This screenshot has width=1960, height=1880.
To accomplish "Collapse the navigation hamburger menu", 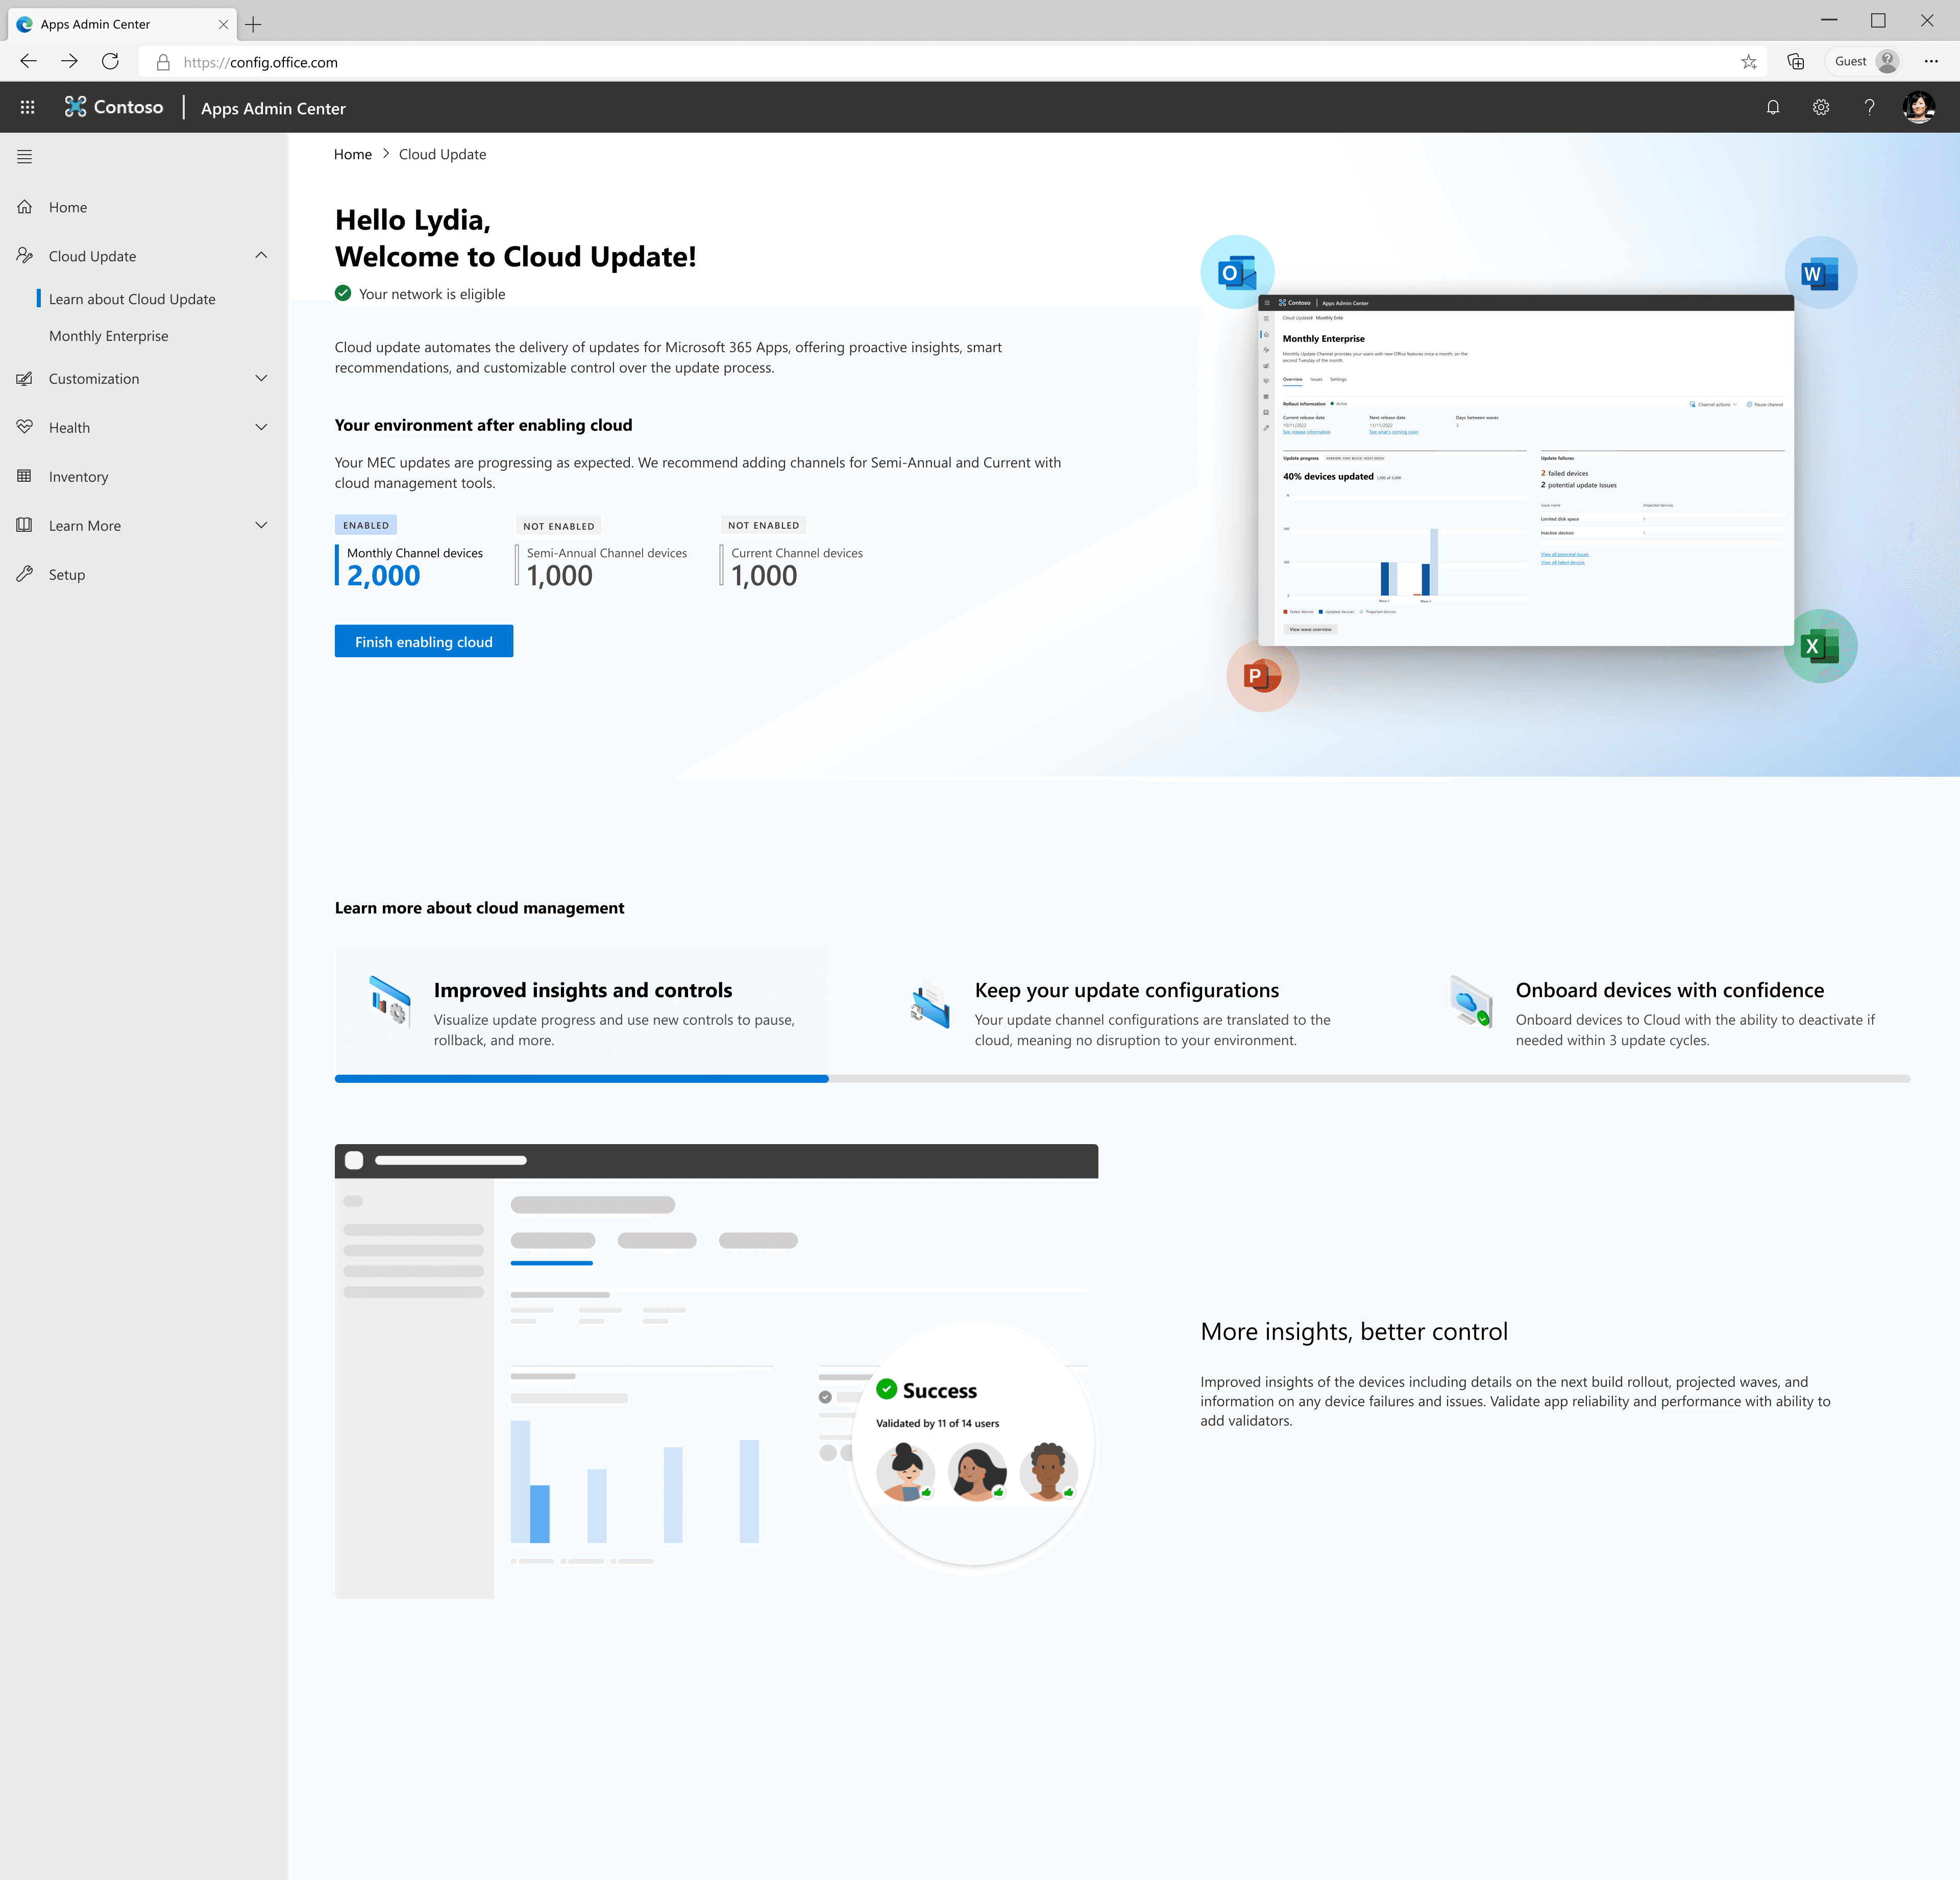I will tap(25, 157).
